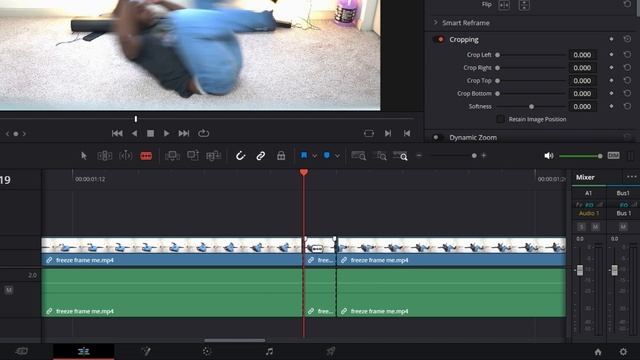Click the Stop playback button
640x360 pixels.
[x=150, y=133]
